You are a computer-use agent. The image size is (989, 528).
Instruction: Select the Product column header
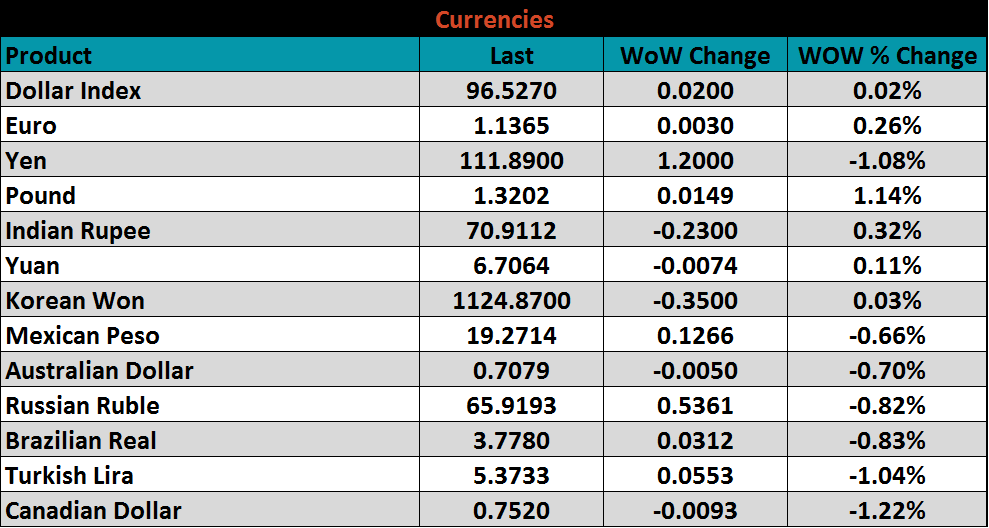coord(49,56)
